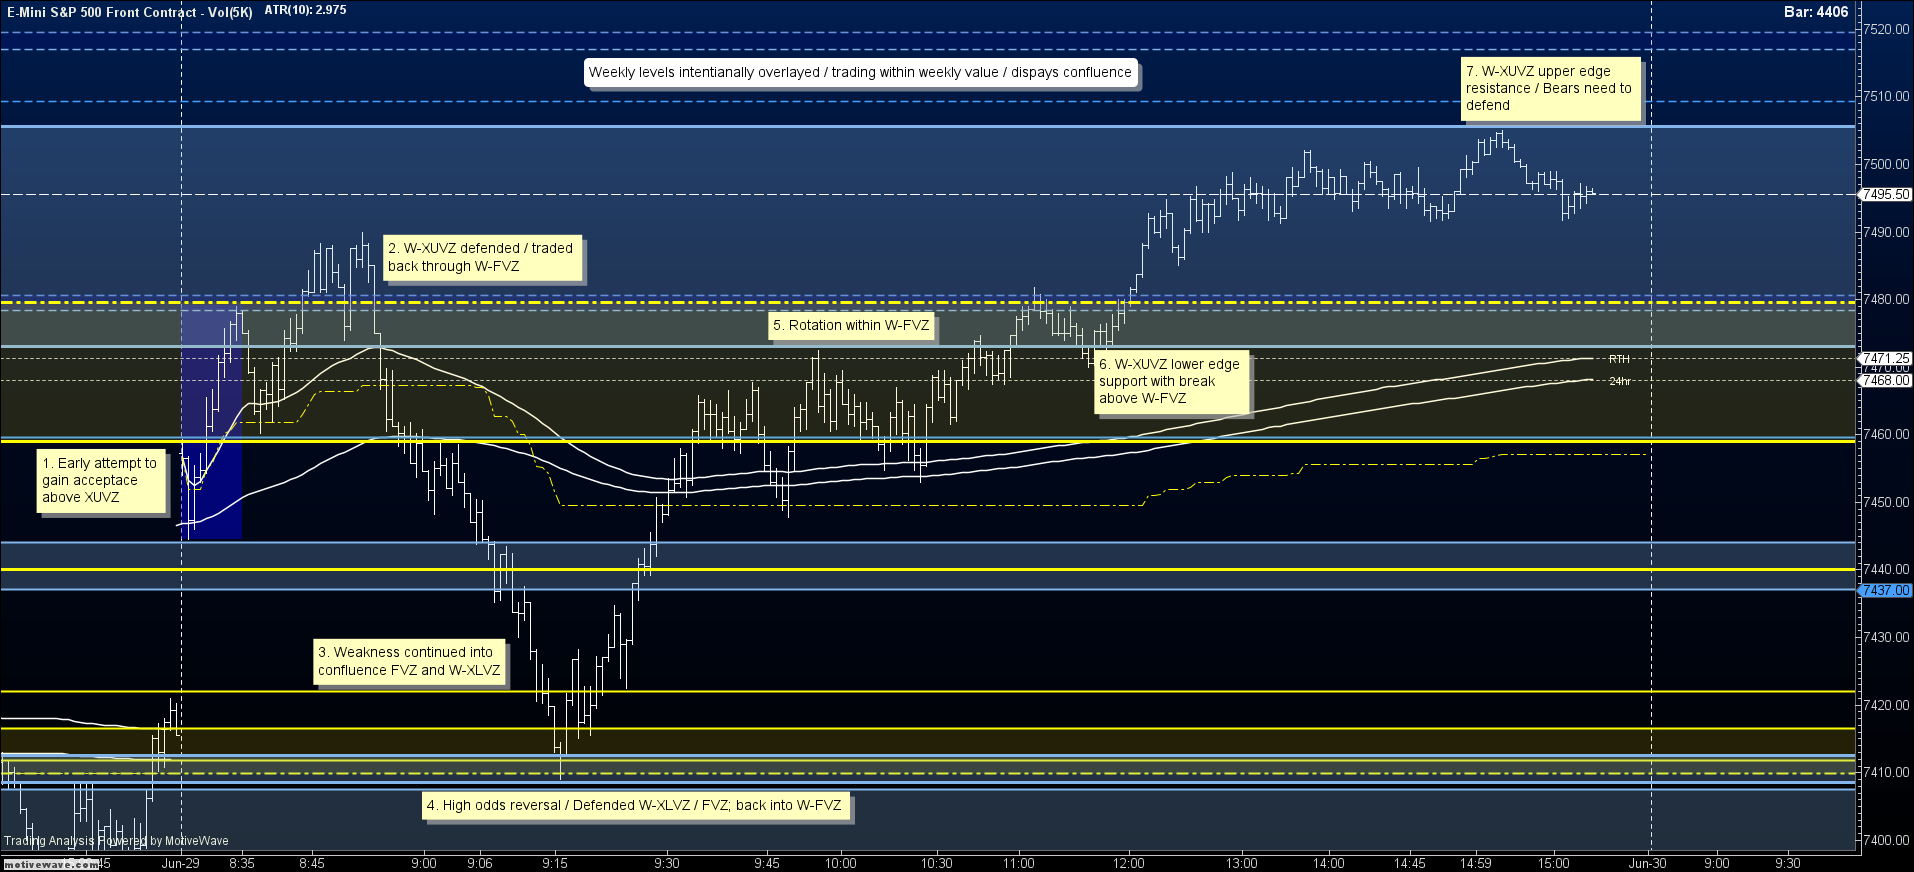Click the 10:30 time axis label
Screen dimensions: 1914x872
[937, 864]
